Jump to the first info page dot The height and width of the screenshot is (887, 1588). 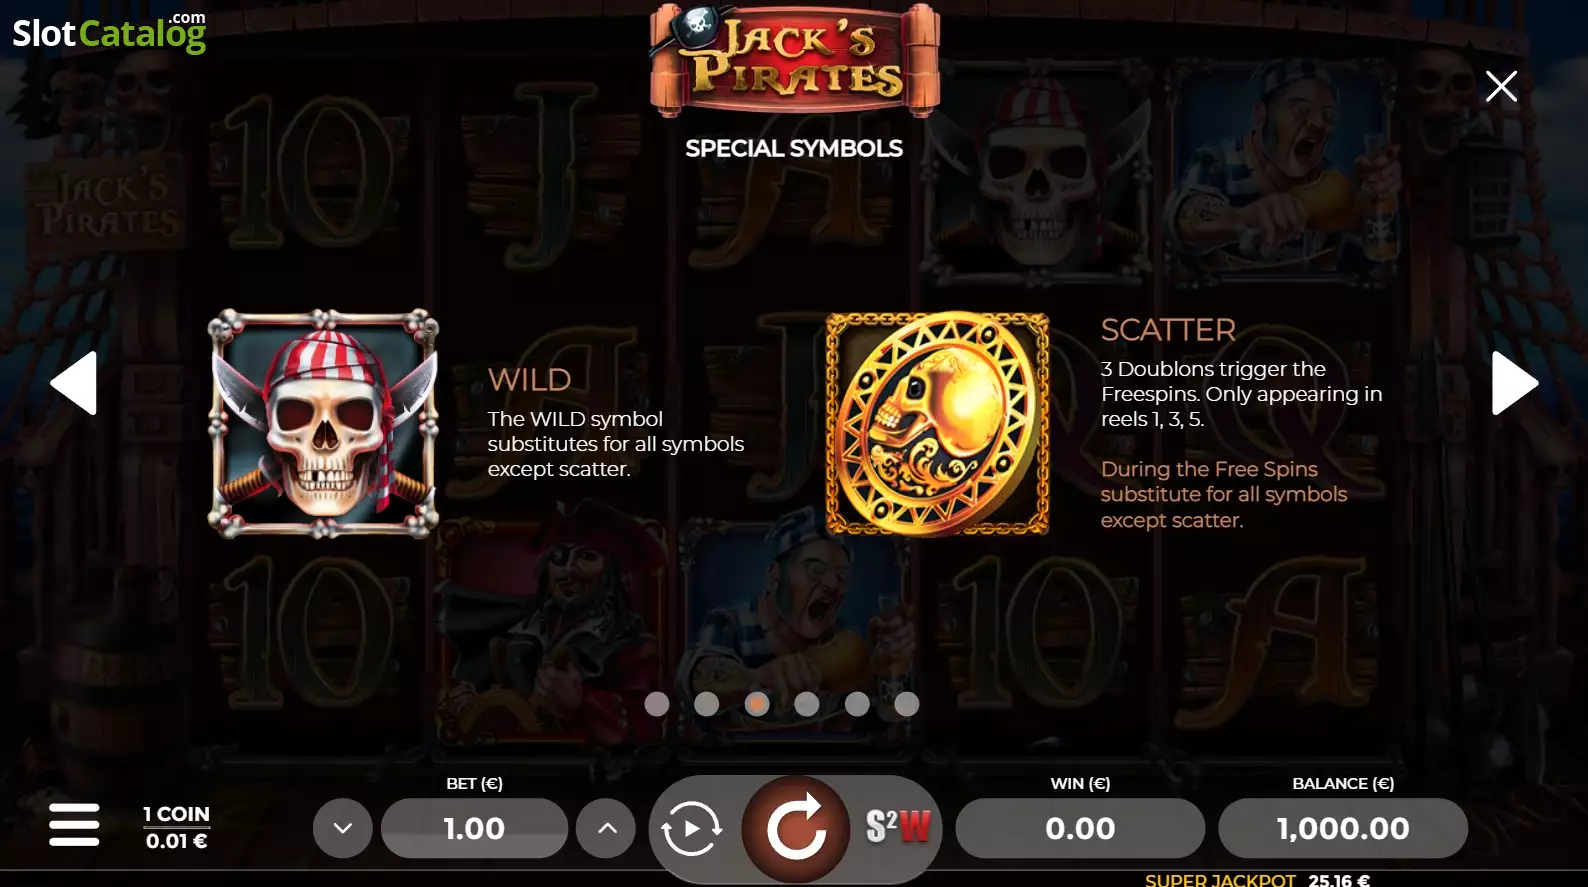pos(657,704)
